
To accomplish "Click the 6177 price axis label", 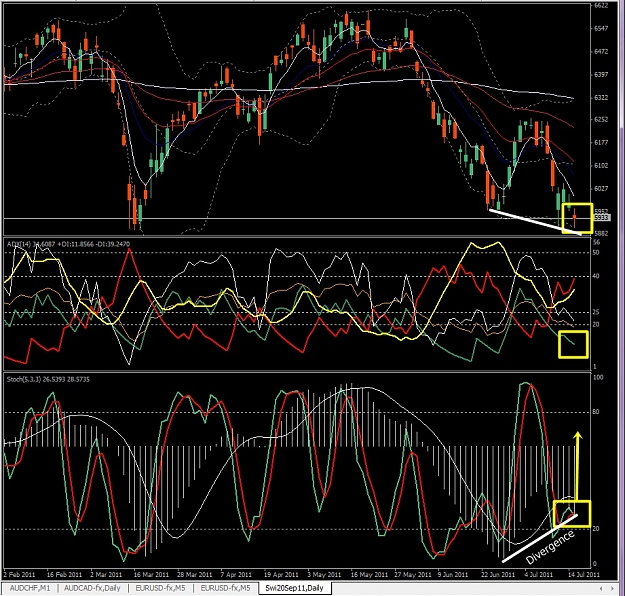I will click(601, 142).
